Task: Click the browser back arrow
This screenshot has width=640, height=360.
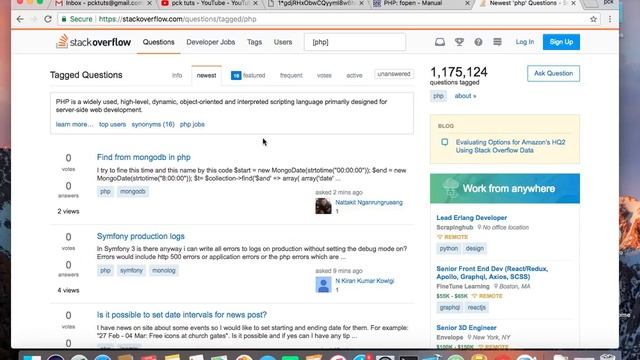Action: (20, 19)
